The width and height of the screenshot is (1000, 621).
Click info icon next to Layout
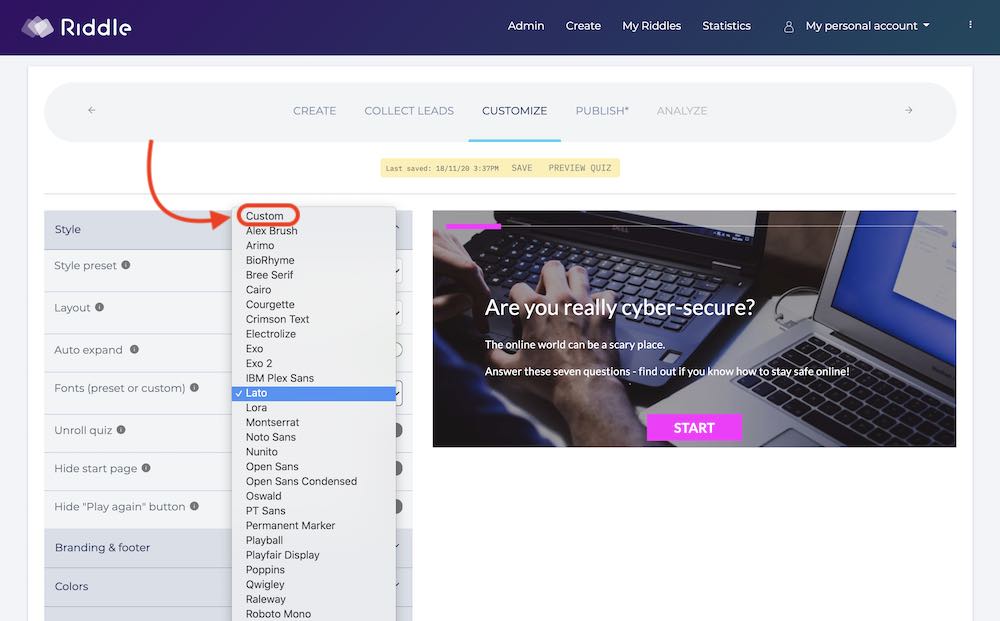coord(99,307)
